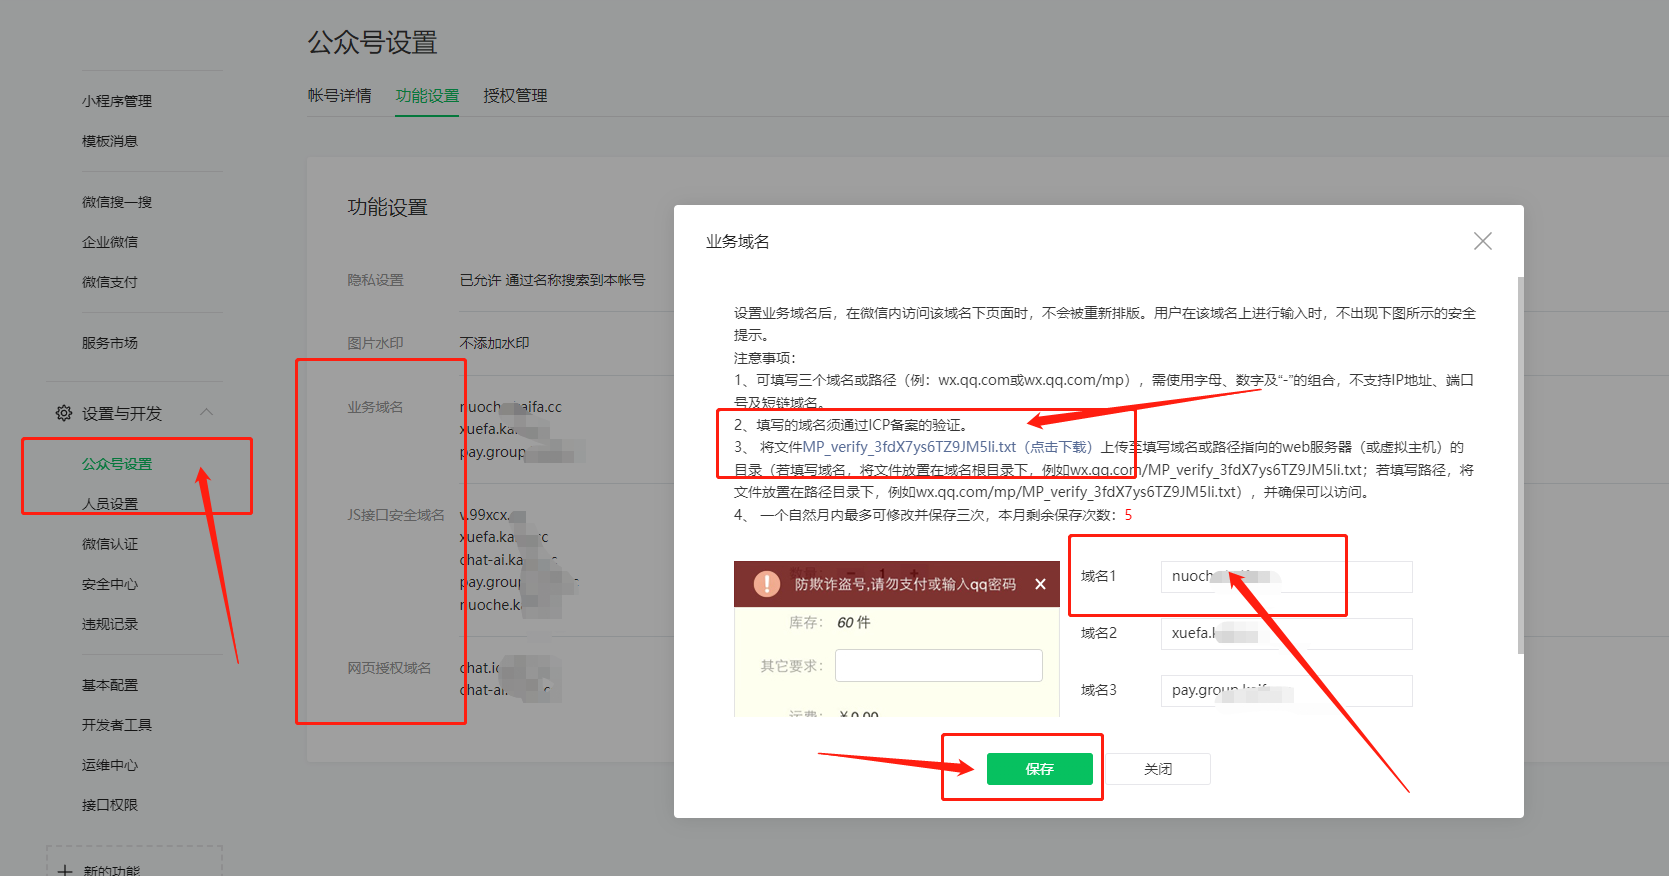Click the 域名2 input field

click(x=1286, y=634)
